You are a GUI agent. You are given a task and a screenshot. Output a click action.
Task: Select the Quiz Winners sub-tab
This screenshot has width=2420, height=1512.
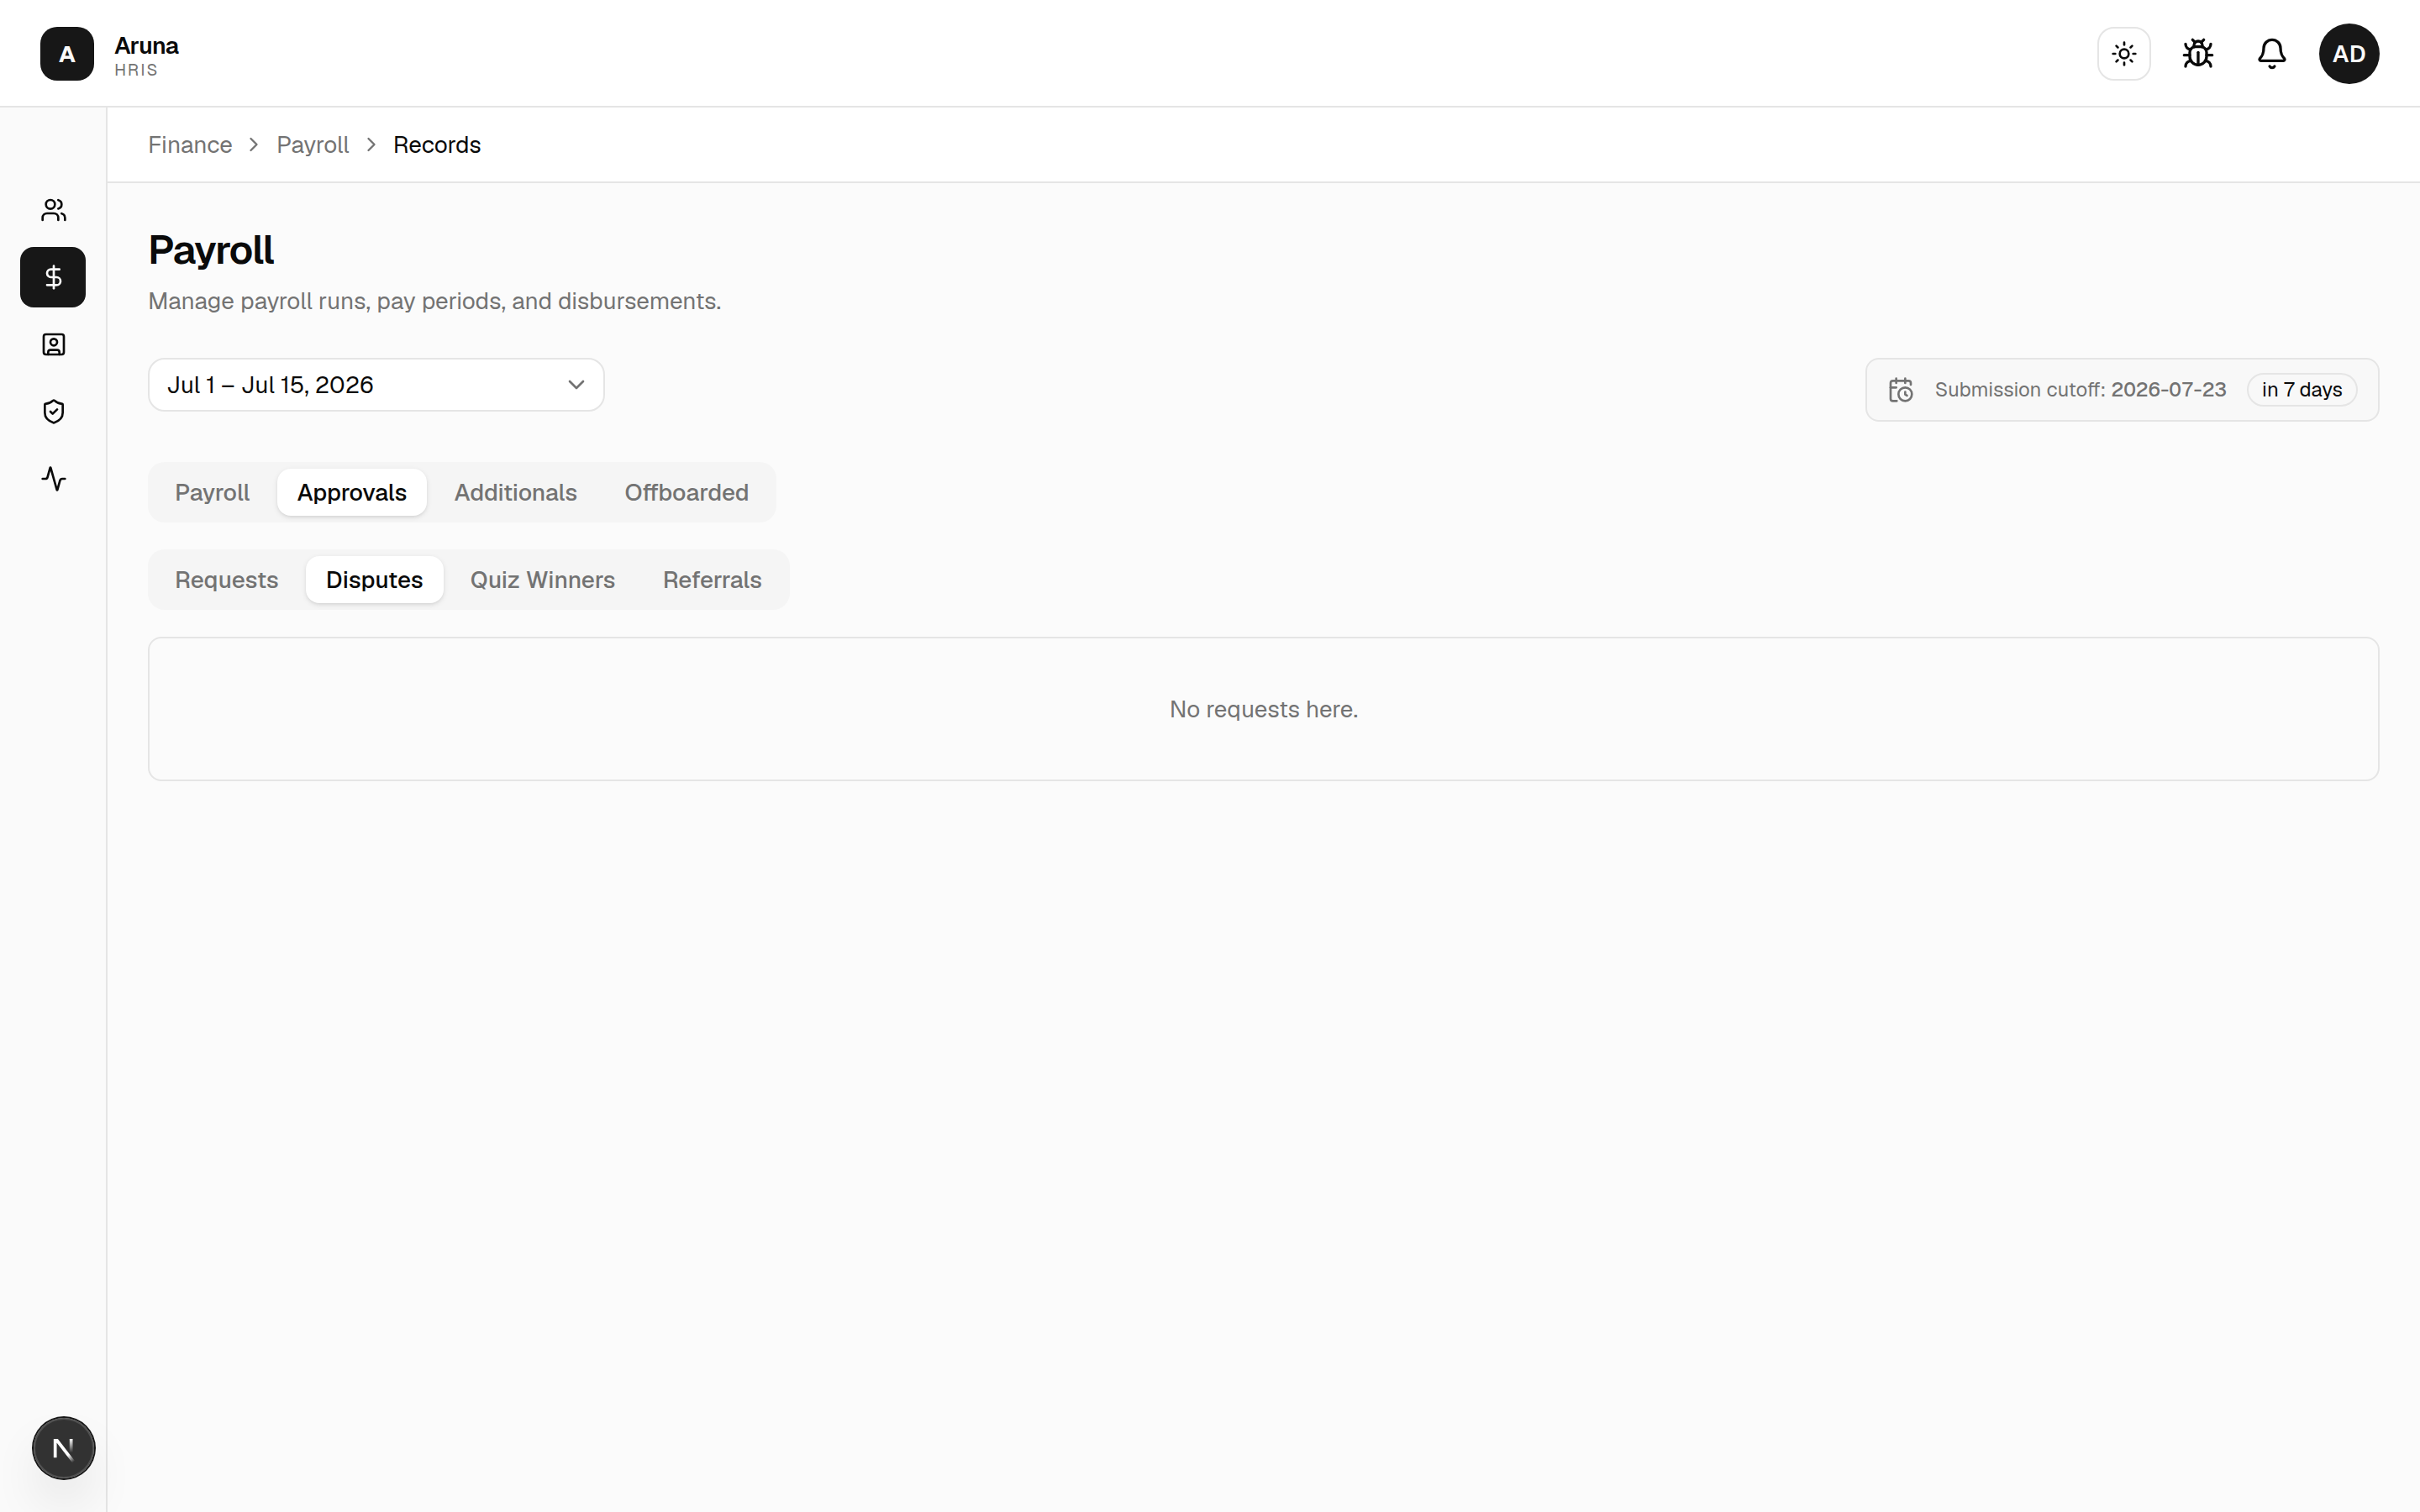pyautogui.click(x=543, y=580)
